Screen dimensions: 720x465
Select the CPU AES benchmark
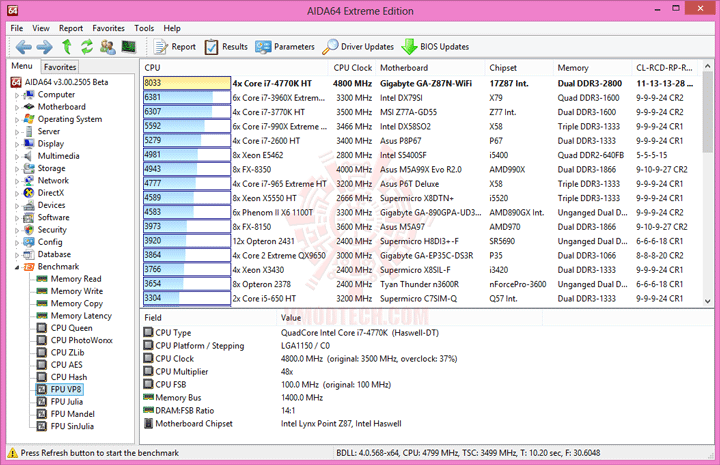click(x=67, y=365)
